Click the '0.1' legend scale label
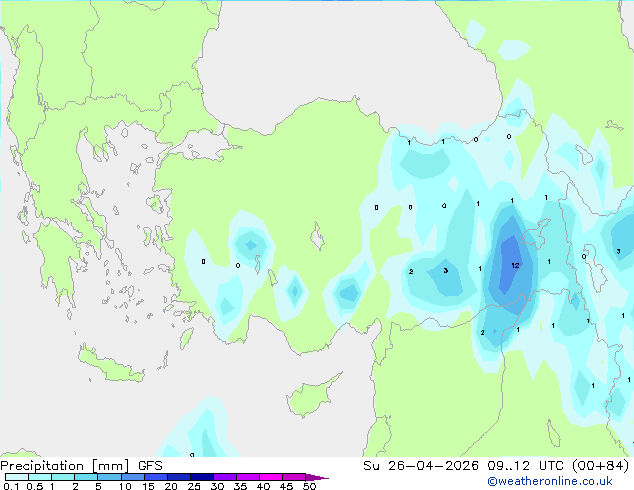The image size is (634, 490). click(11, 486)
